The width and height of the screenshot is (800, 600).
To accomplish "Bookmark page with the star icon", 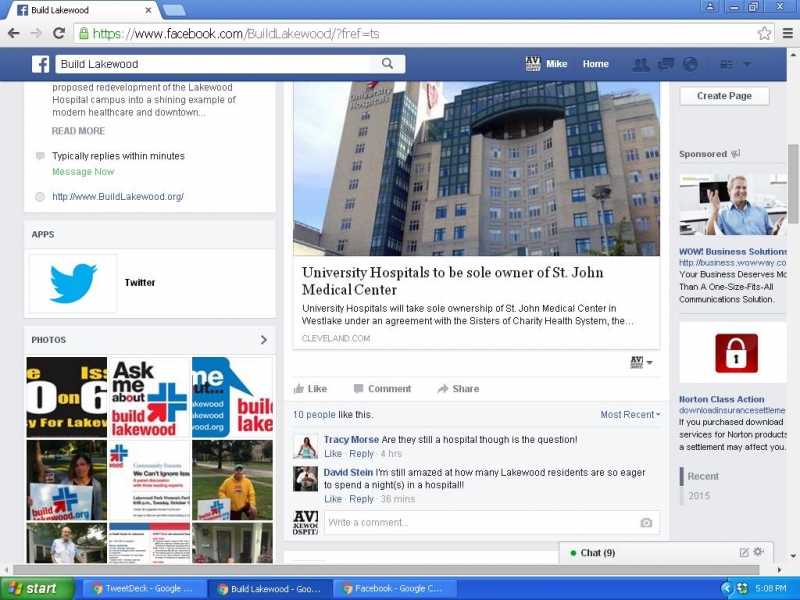I will tap(764, 33).
